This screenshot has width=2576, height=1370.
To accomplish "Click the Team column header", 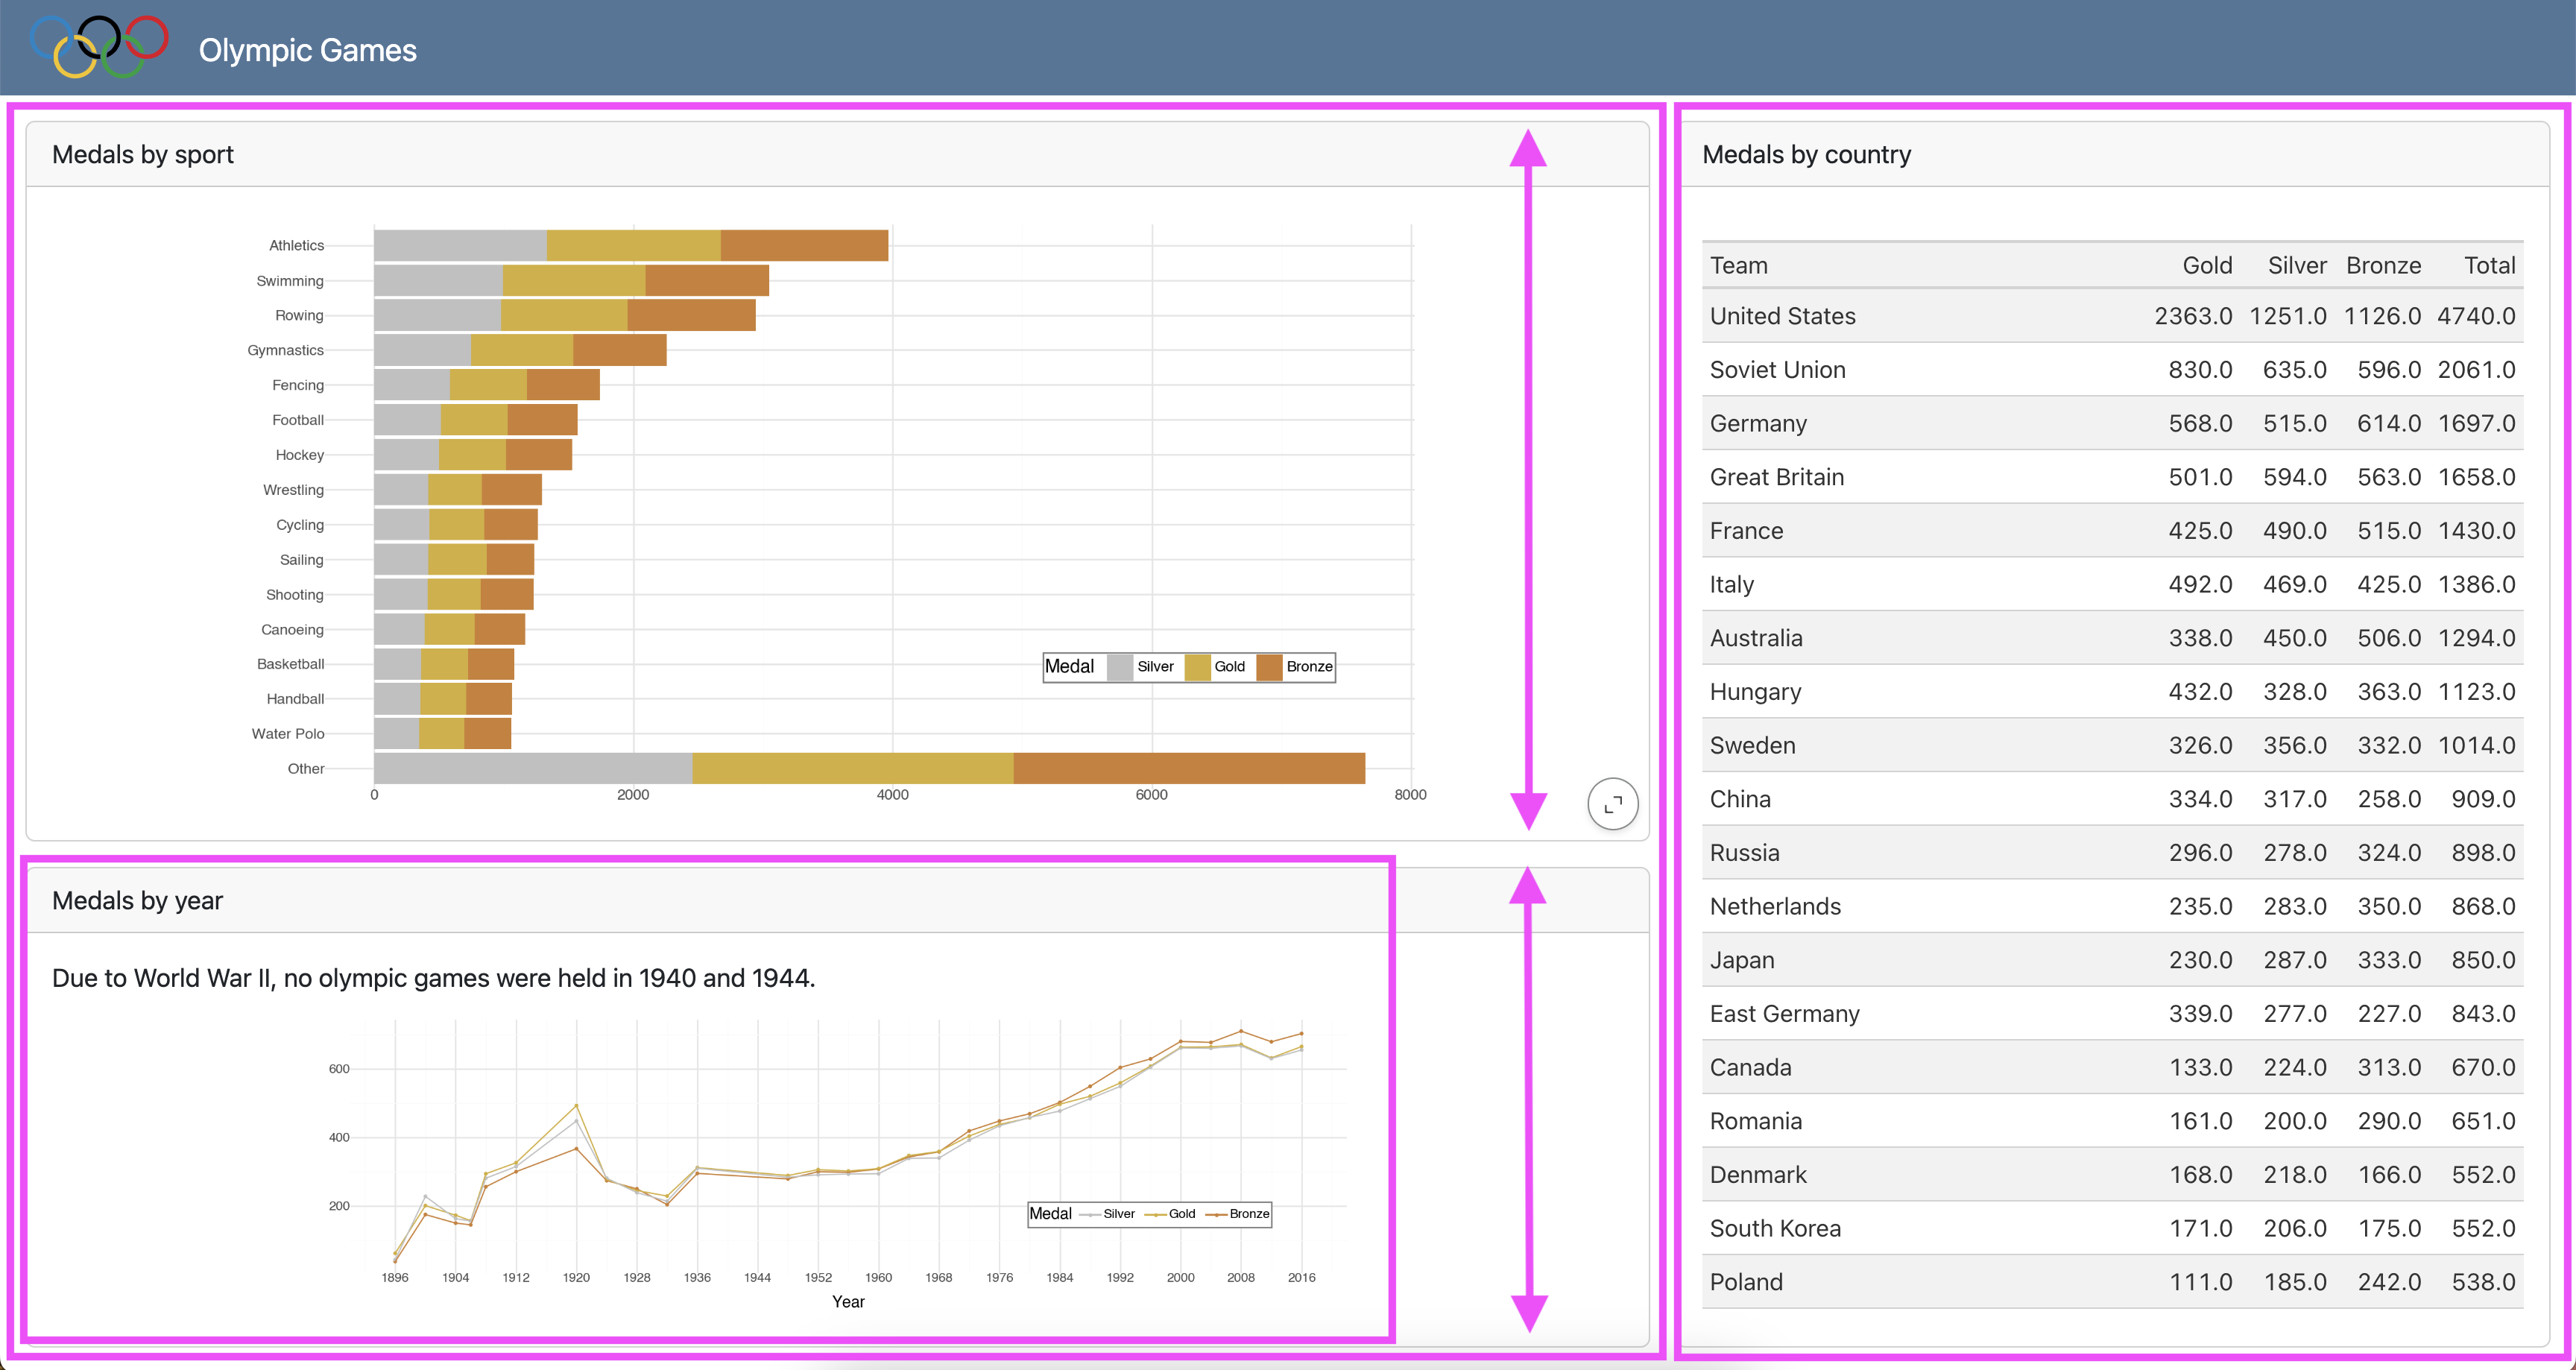I will [x=1738, y=266].
